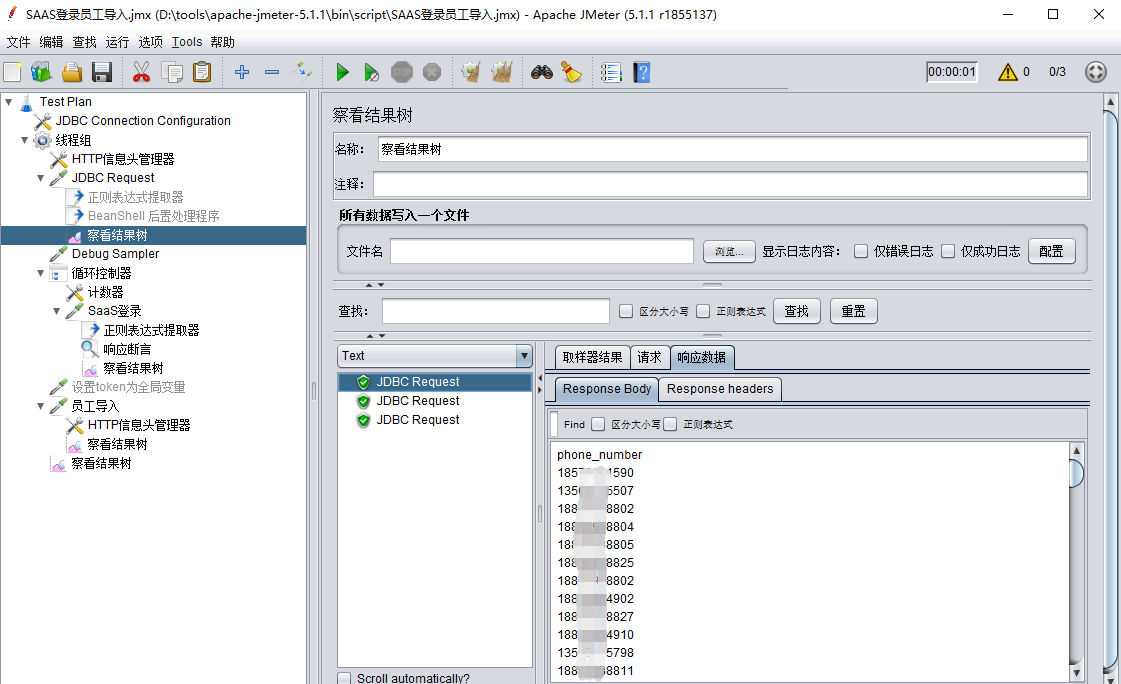Collapse the 线程组 tree node
Screen dimensions: 1121x684
(25, 140)
